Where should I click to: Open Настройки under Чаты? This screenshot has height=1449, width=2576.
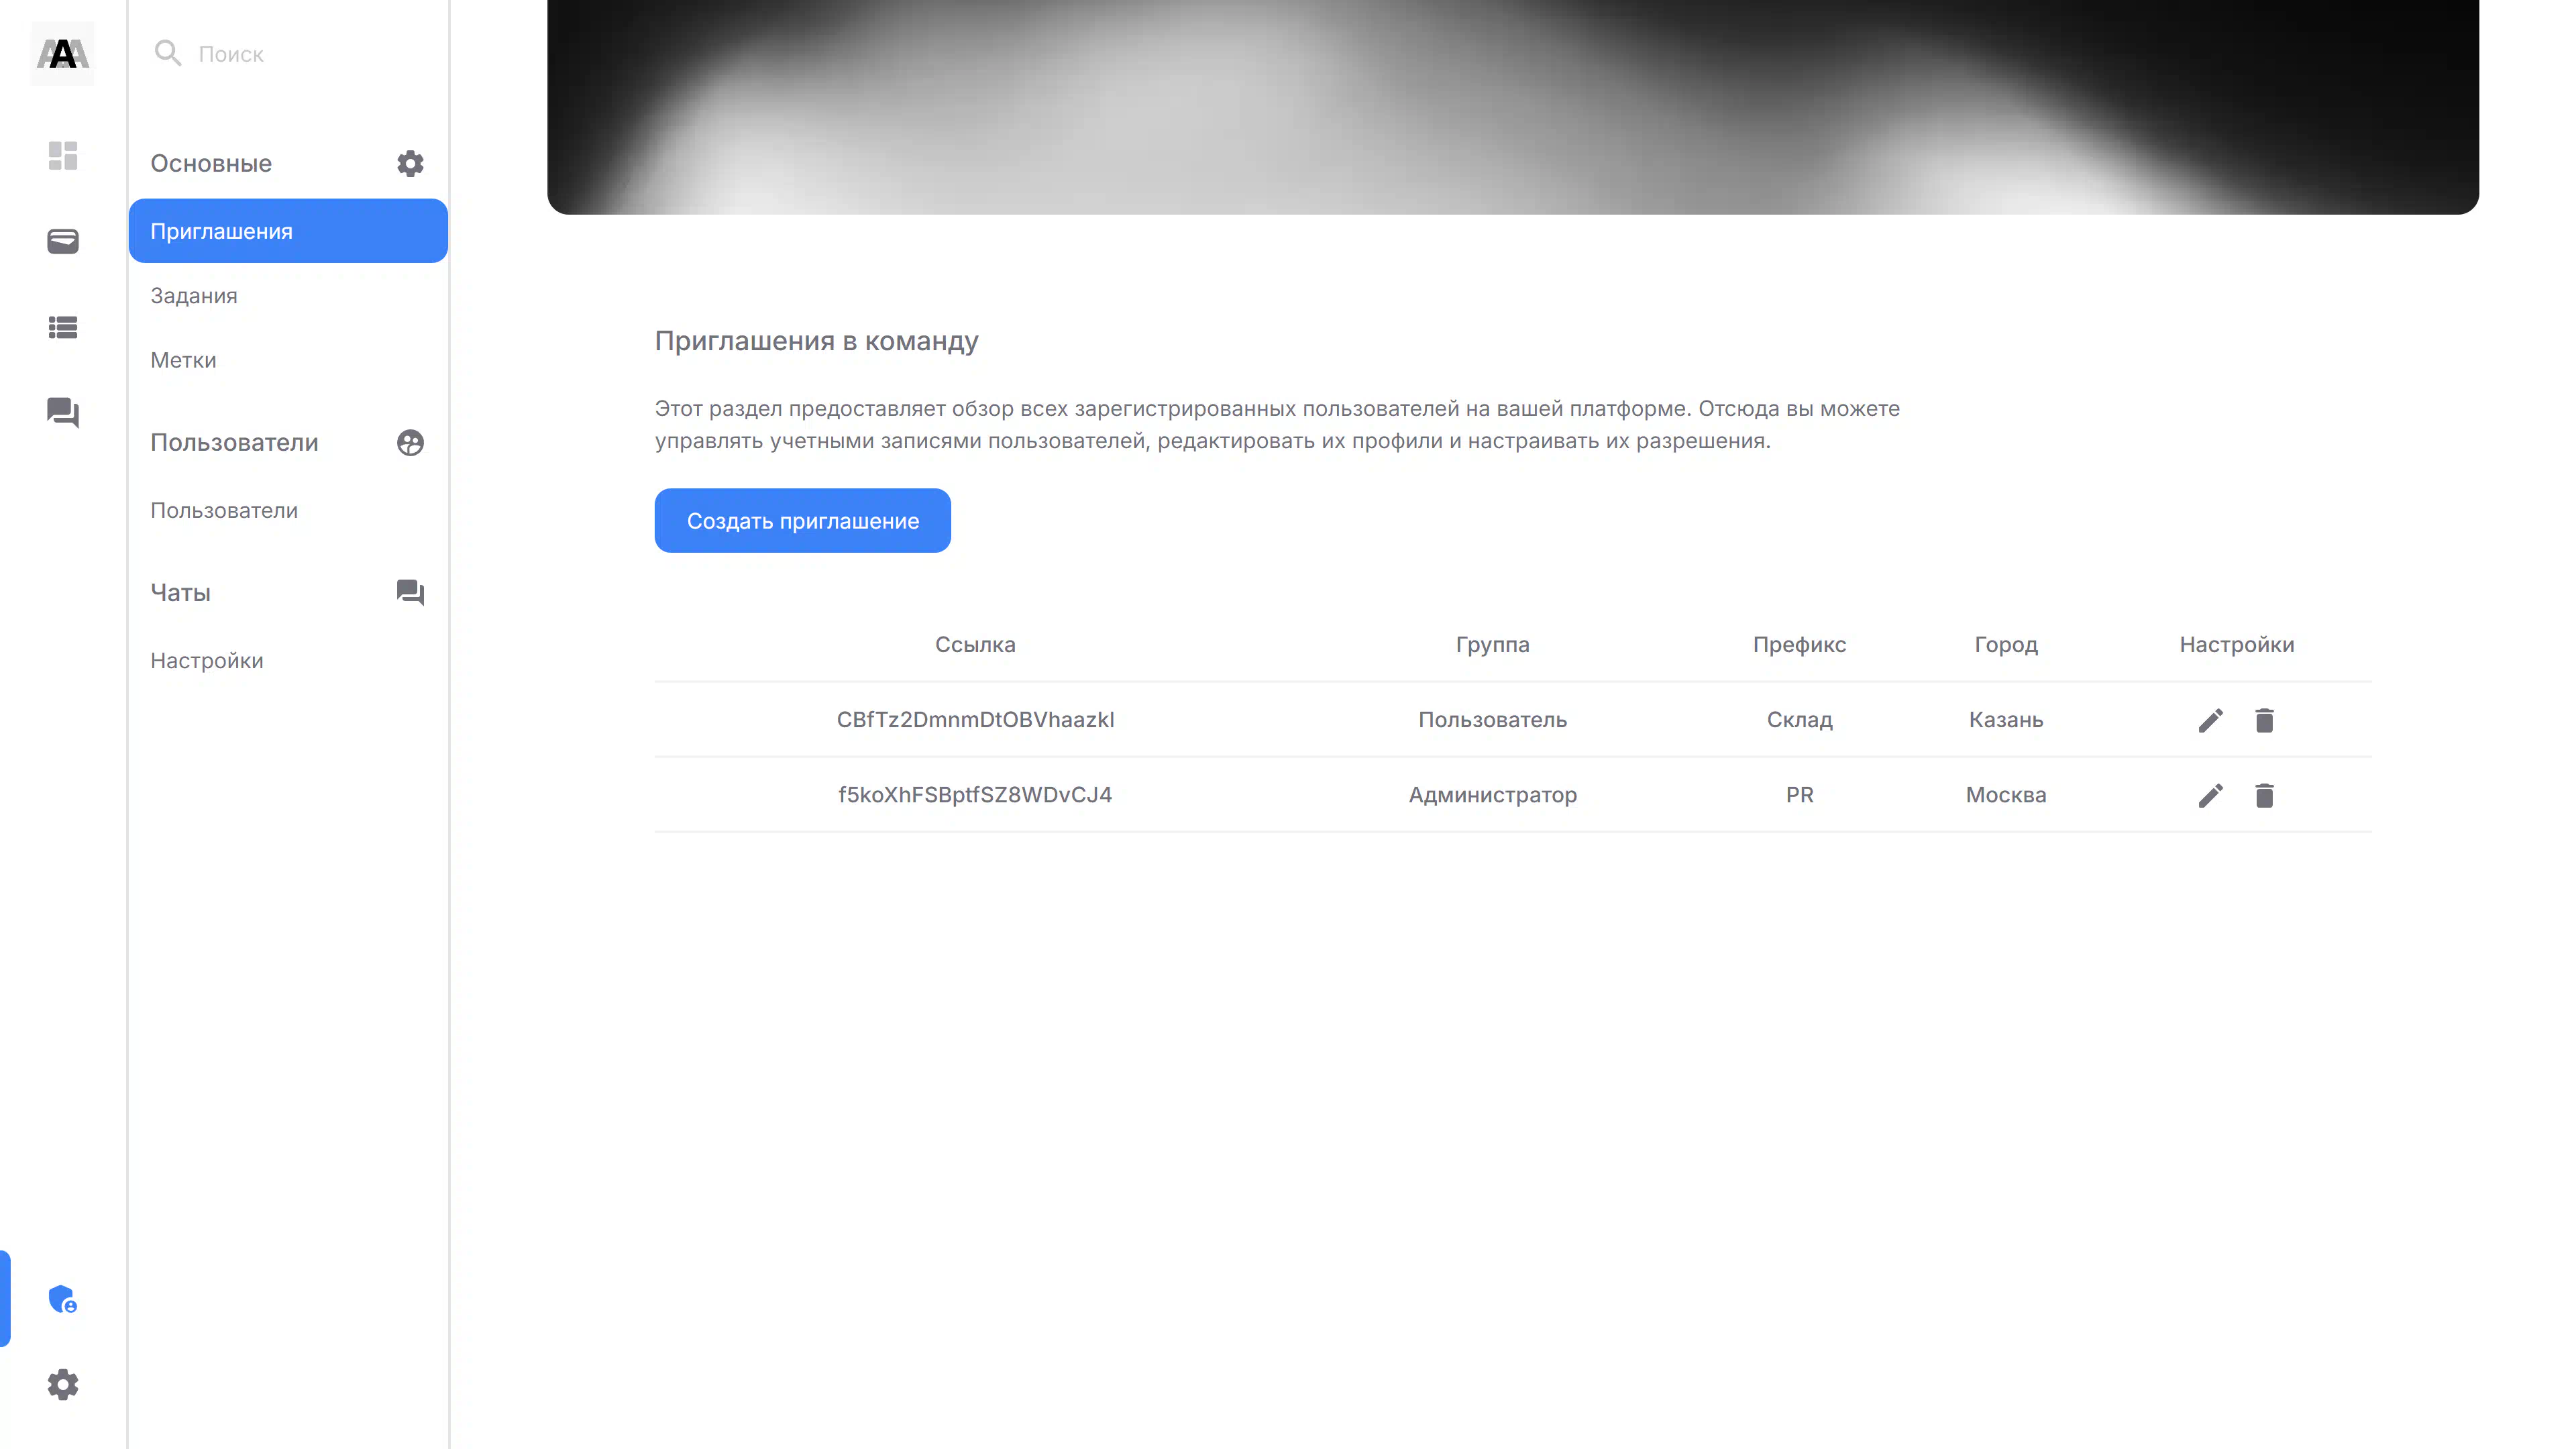288,660
